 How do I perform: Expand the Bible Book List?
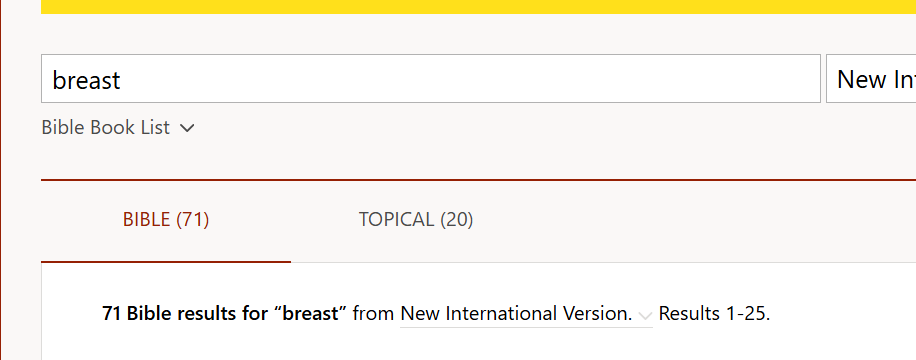117,127
